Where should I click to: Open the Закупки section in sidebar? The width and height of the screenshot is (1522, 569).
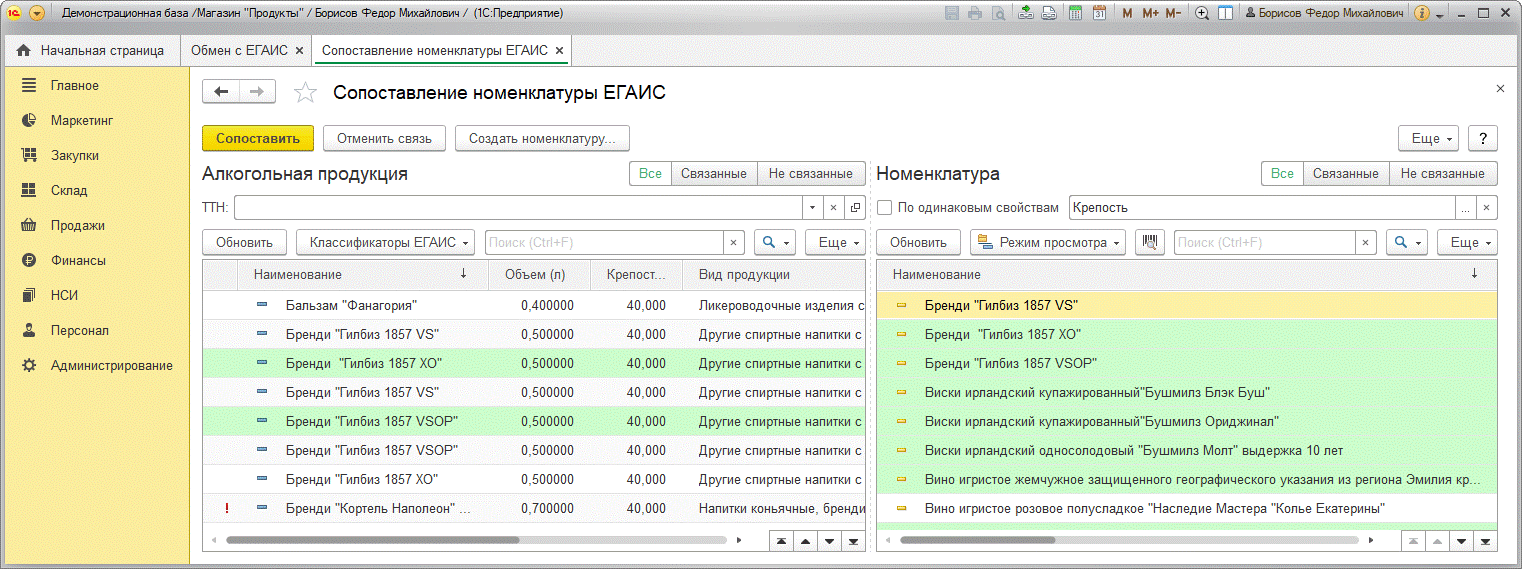(x=74, y=155)
